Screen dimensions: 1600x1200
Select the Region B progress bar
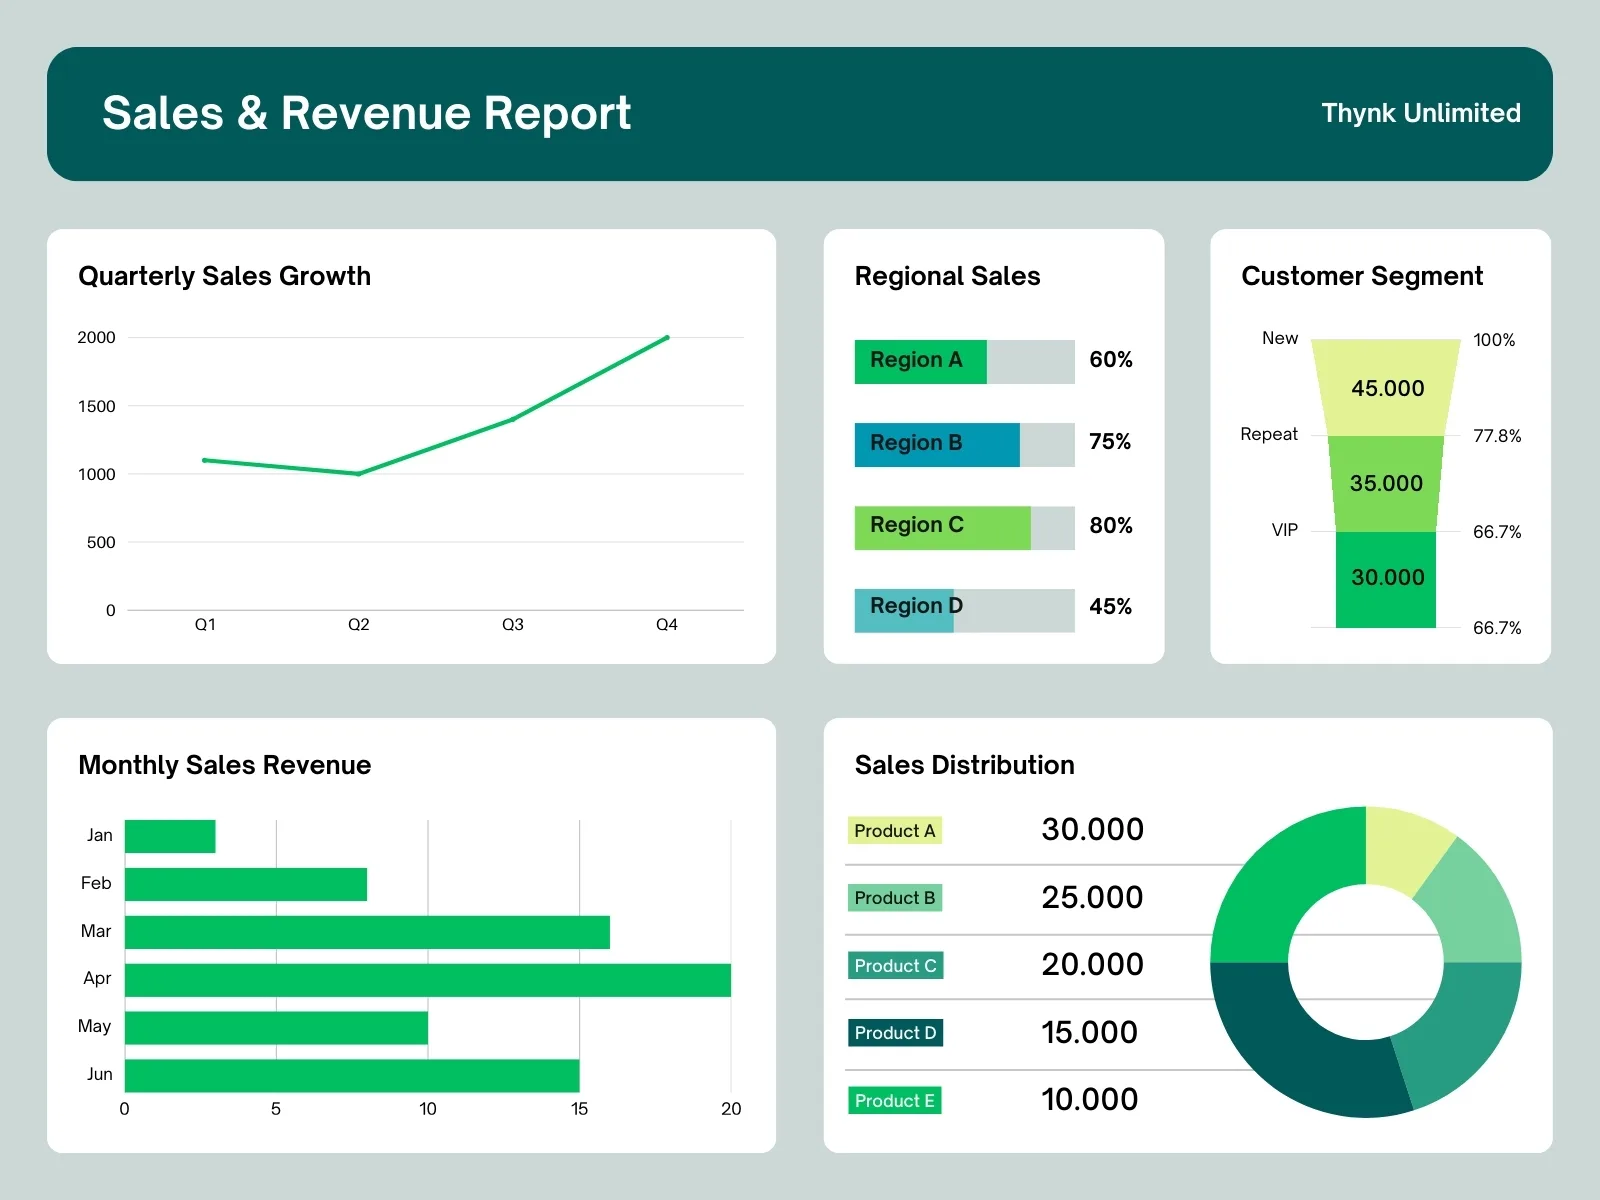click(964, 444)
